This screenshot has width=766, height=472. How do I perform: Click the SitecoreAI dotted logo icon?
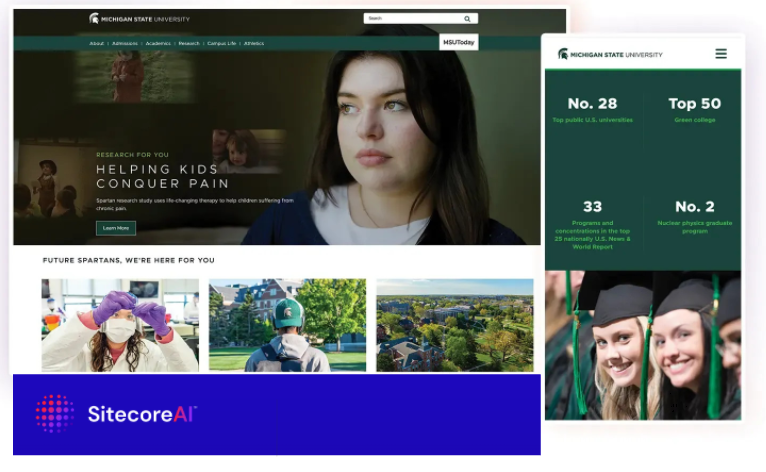(x=55, y=413)
